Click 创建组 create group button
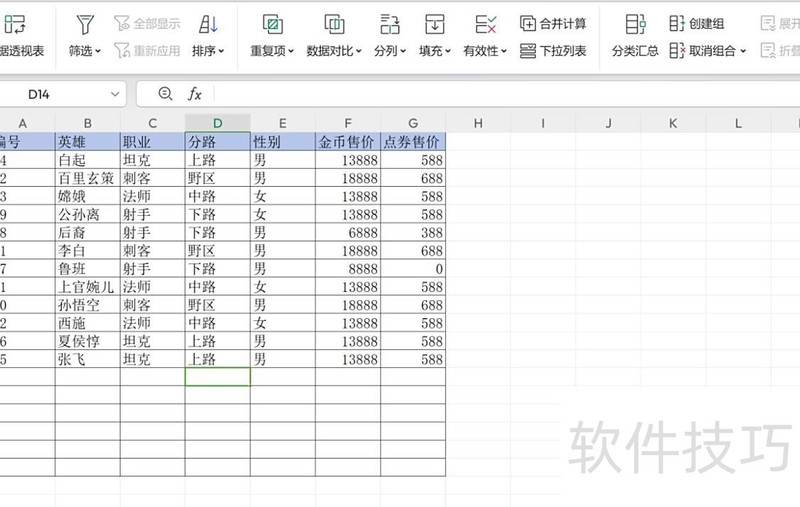 [x=697, y=23]
